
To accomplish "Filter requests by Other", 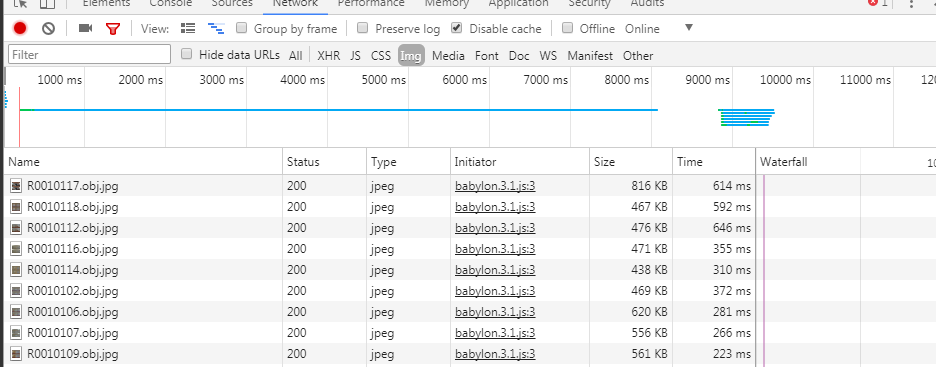I will coord(638,55).
